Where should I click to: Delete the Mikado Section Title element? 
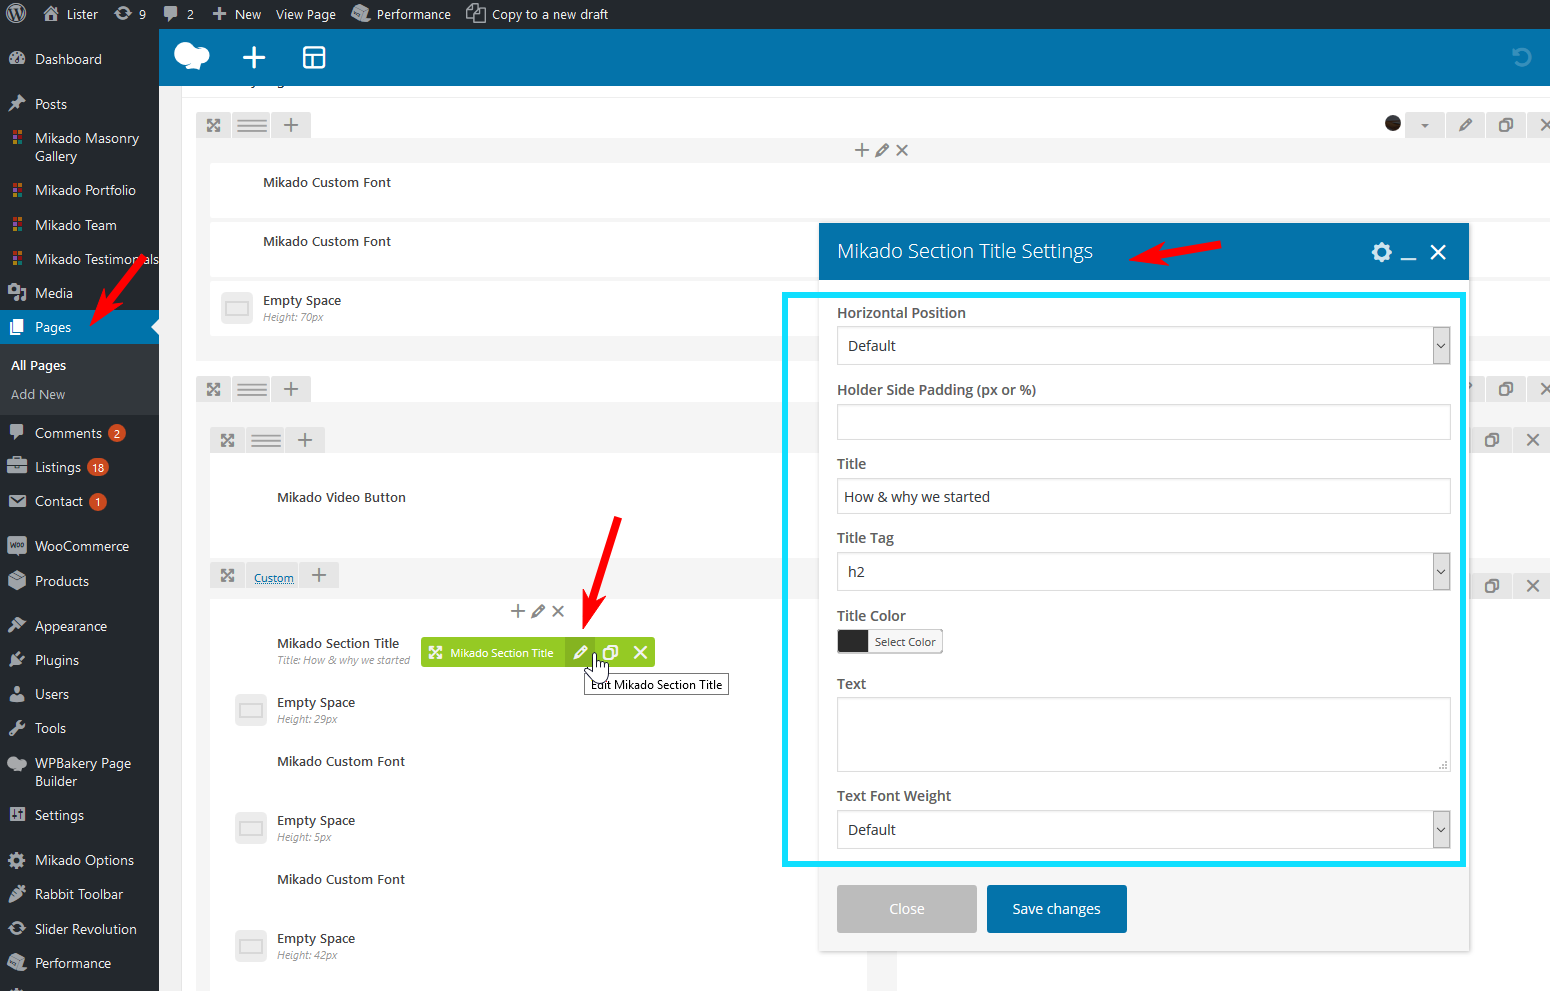click(640, 652)
